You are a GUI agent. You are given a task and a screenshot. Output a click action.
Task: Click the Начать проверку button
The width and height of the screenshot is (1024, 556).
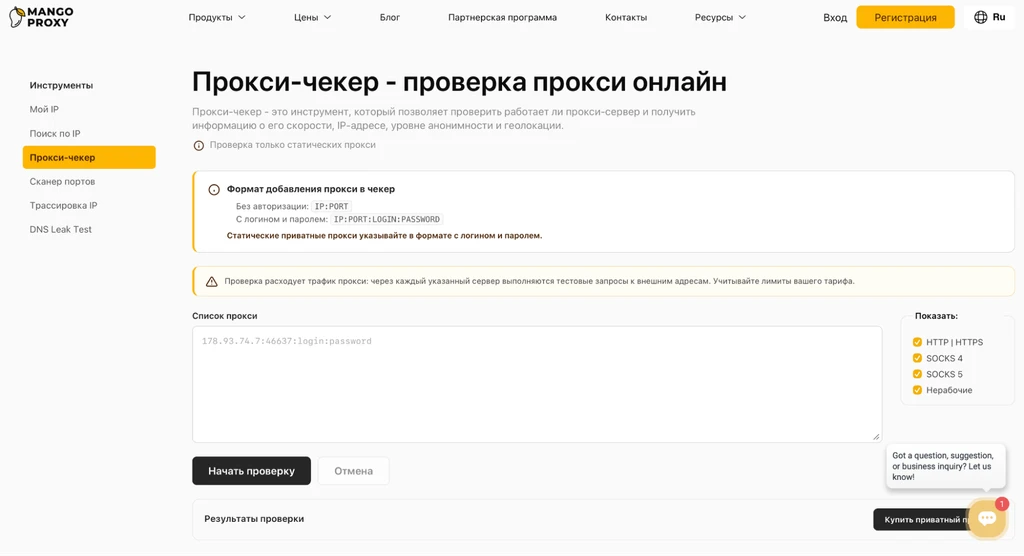tap(251, 470)
